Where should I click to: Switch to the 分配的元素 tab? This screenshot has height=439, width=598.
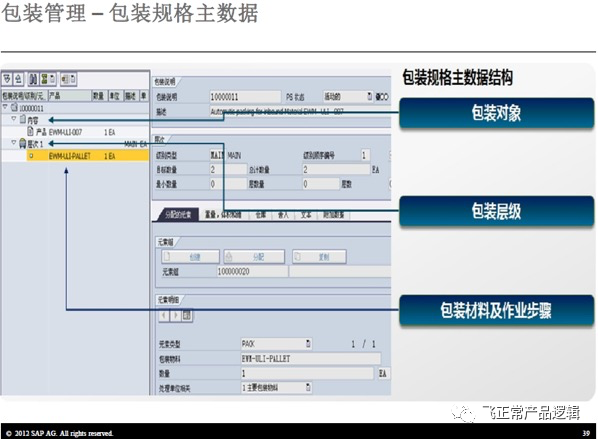point(178,215)
